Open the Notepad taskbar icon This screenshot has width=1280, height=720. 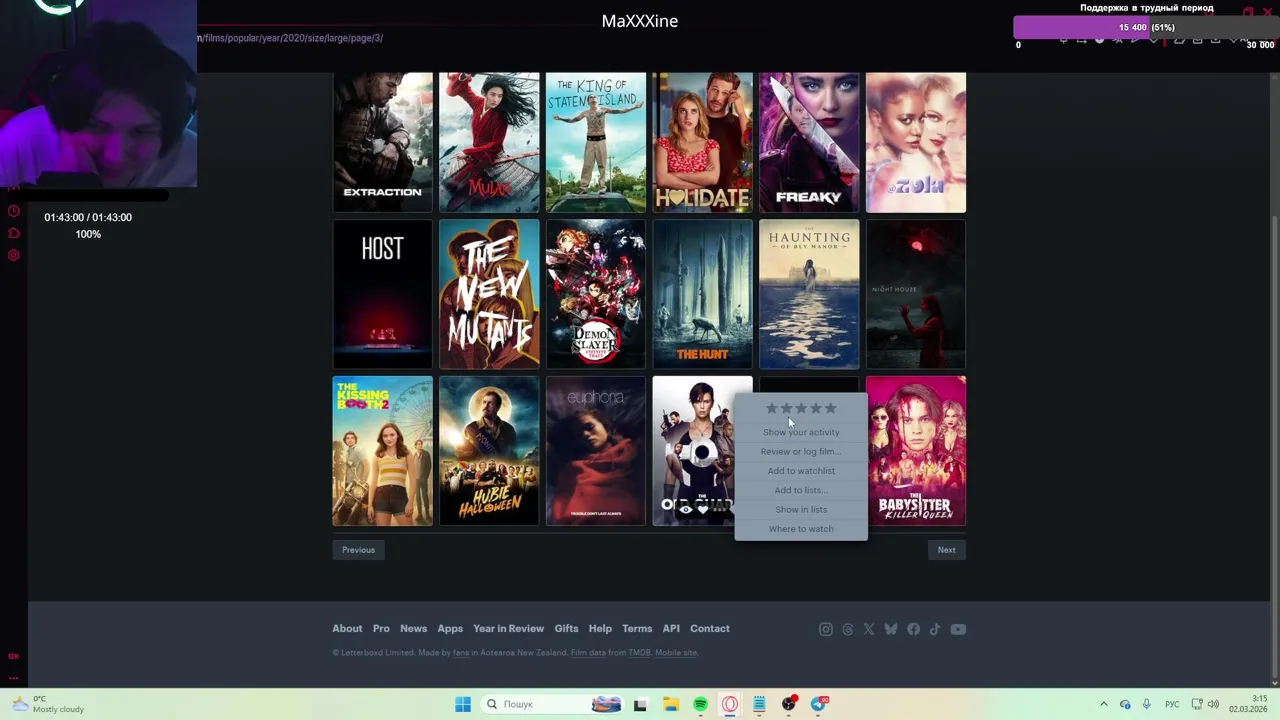point(759,704)
